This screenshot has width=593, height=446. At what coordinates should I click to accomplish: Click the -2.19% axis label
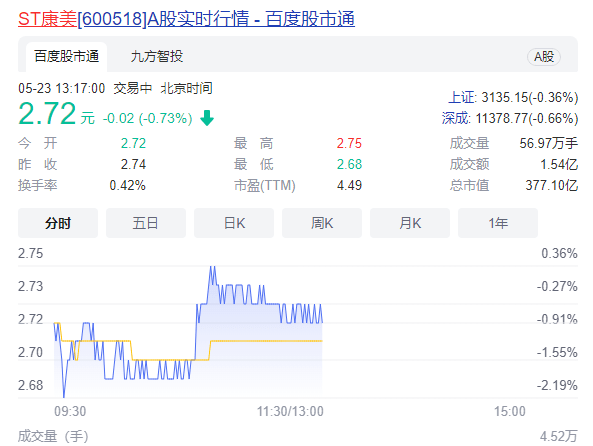(x=557, y=385)
